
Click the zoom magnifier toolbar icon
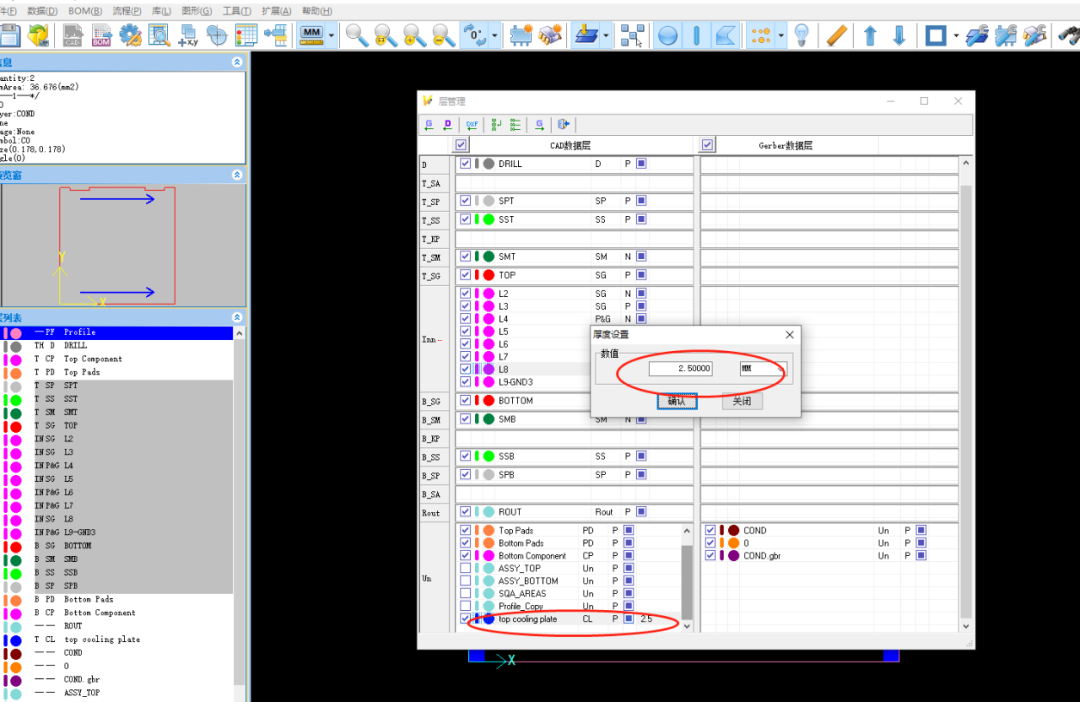357,35
